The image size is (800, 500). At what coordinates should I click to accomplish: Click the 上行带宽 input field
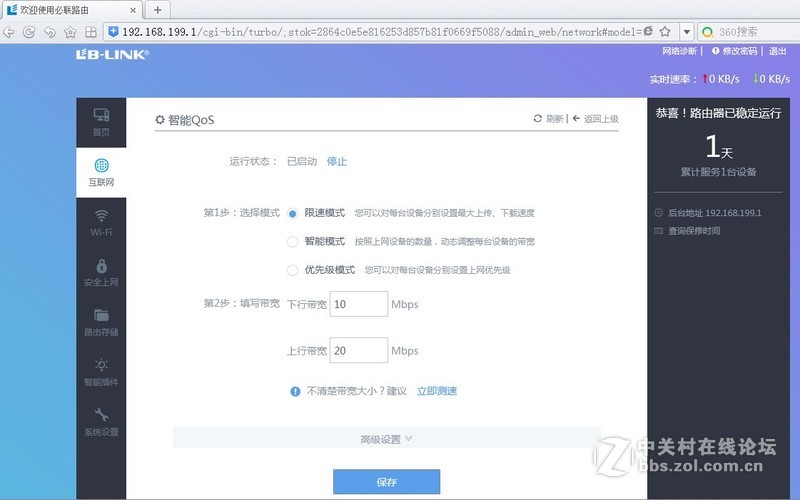(359, 351)
